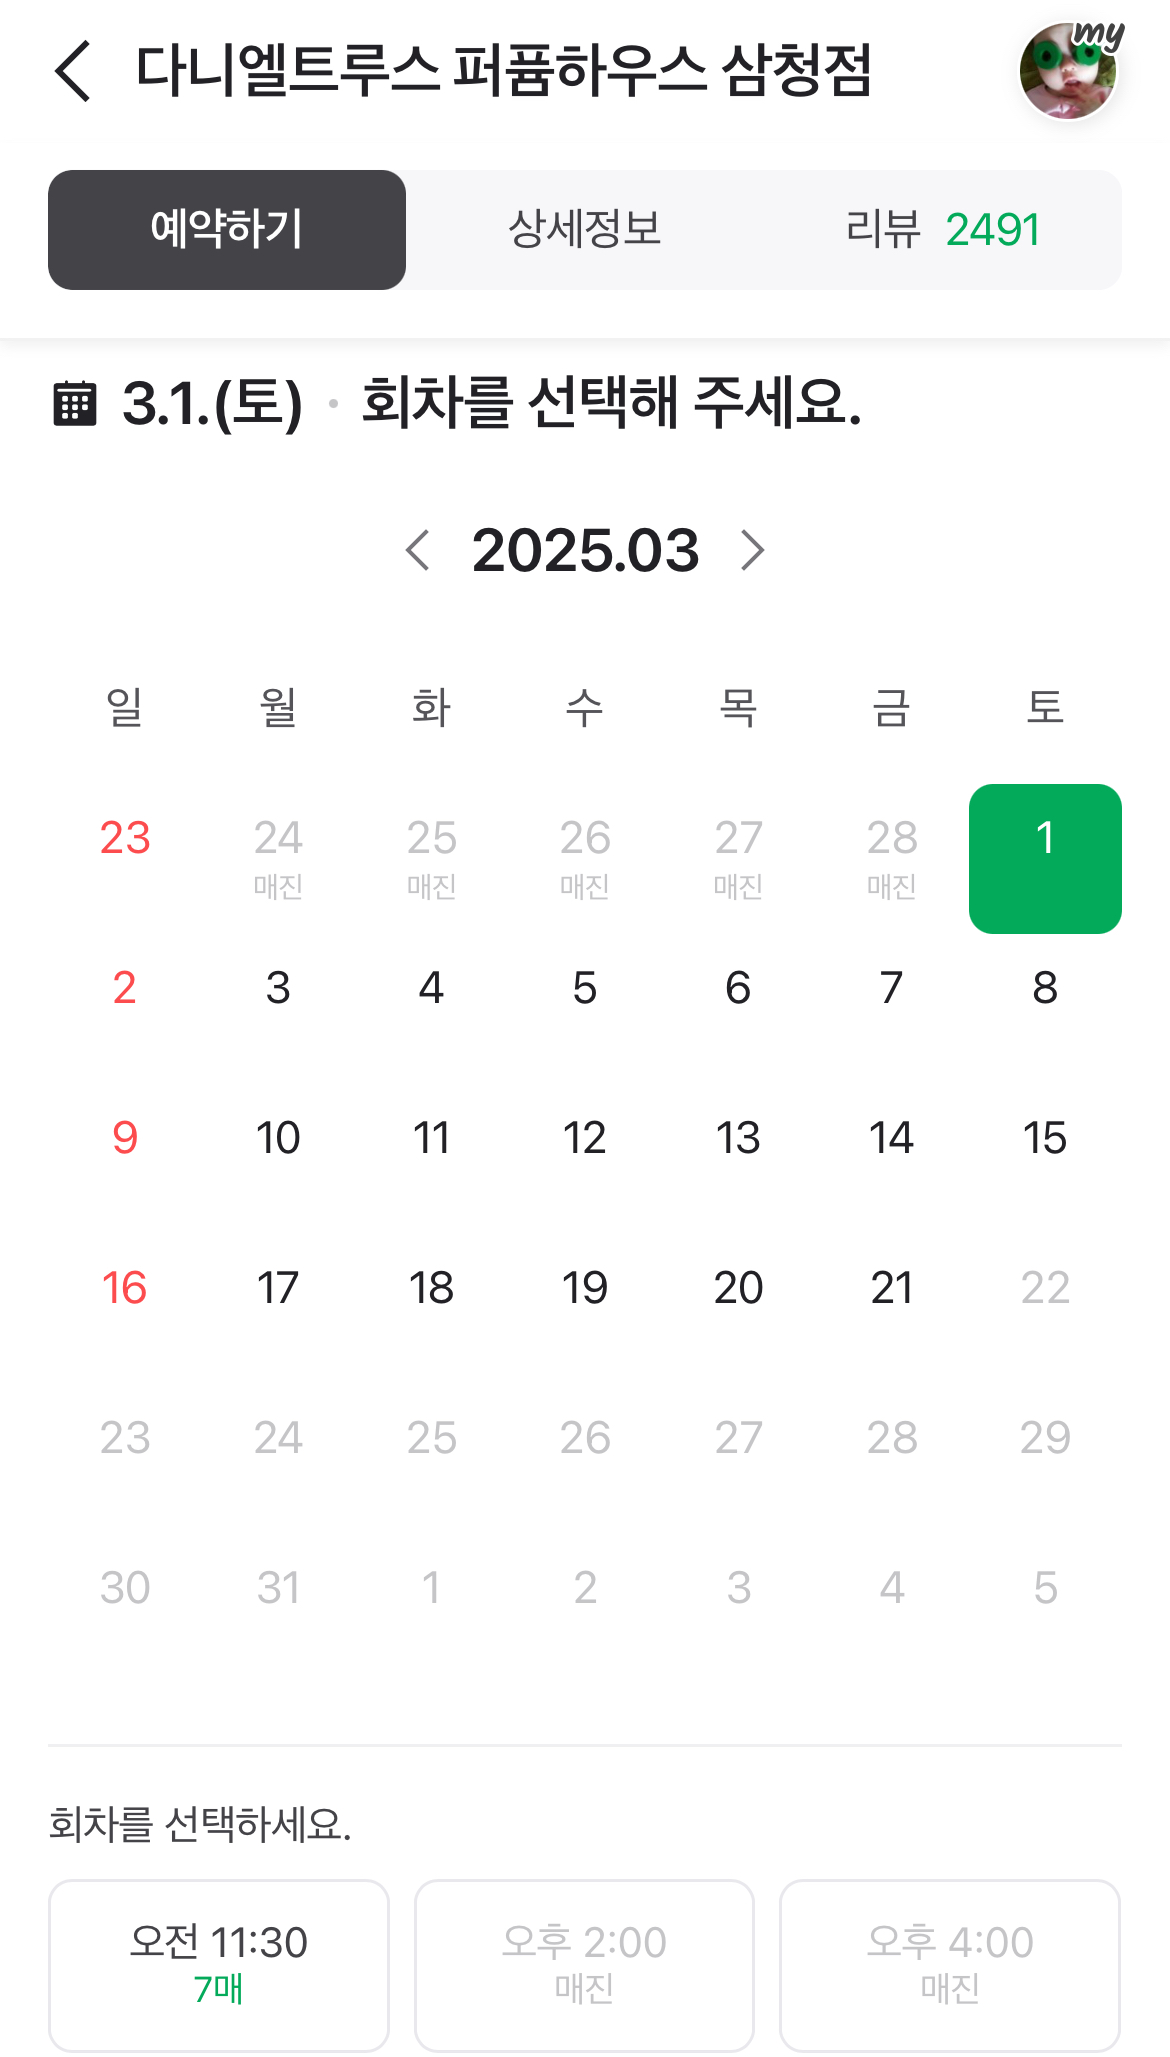
Task: Switch to the 예약하기 tab
Action: (x=227, y=230)
